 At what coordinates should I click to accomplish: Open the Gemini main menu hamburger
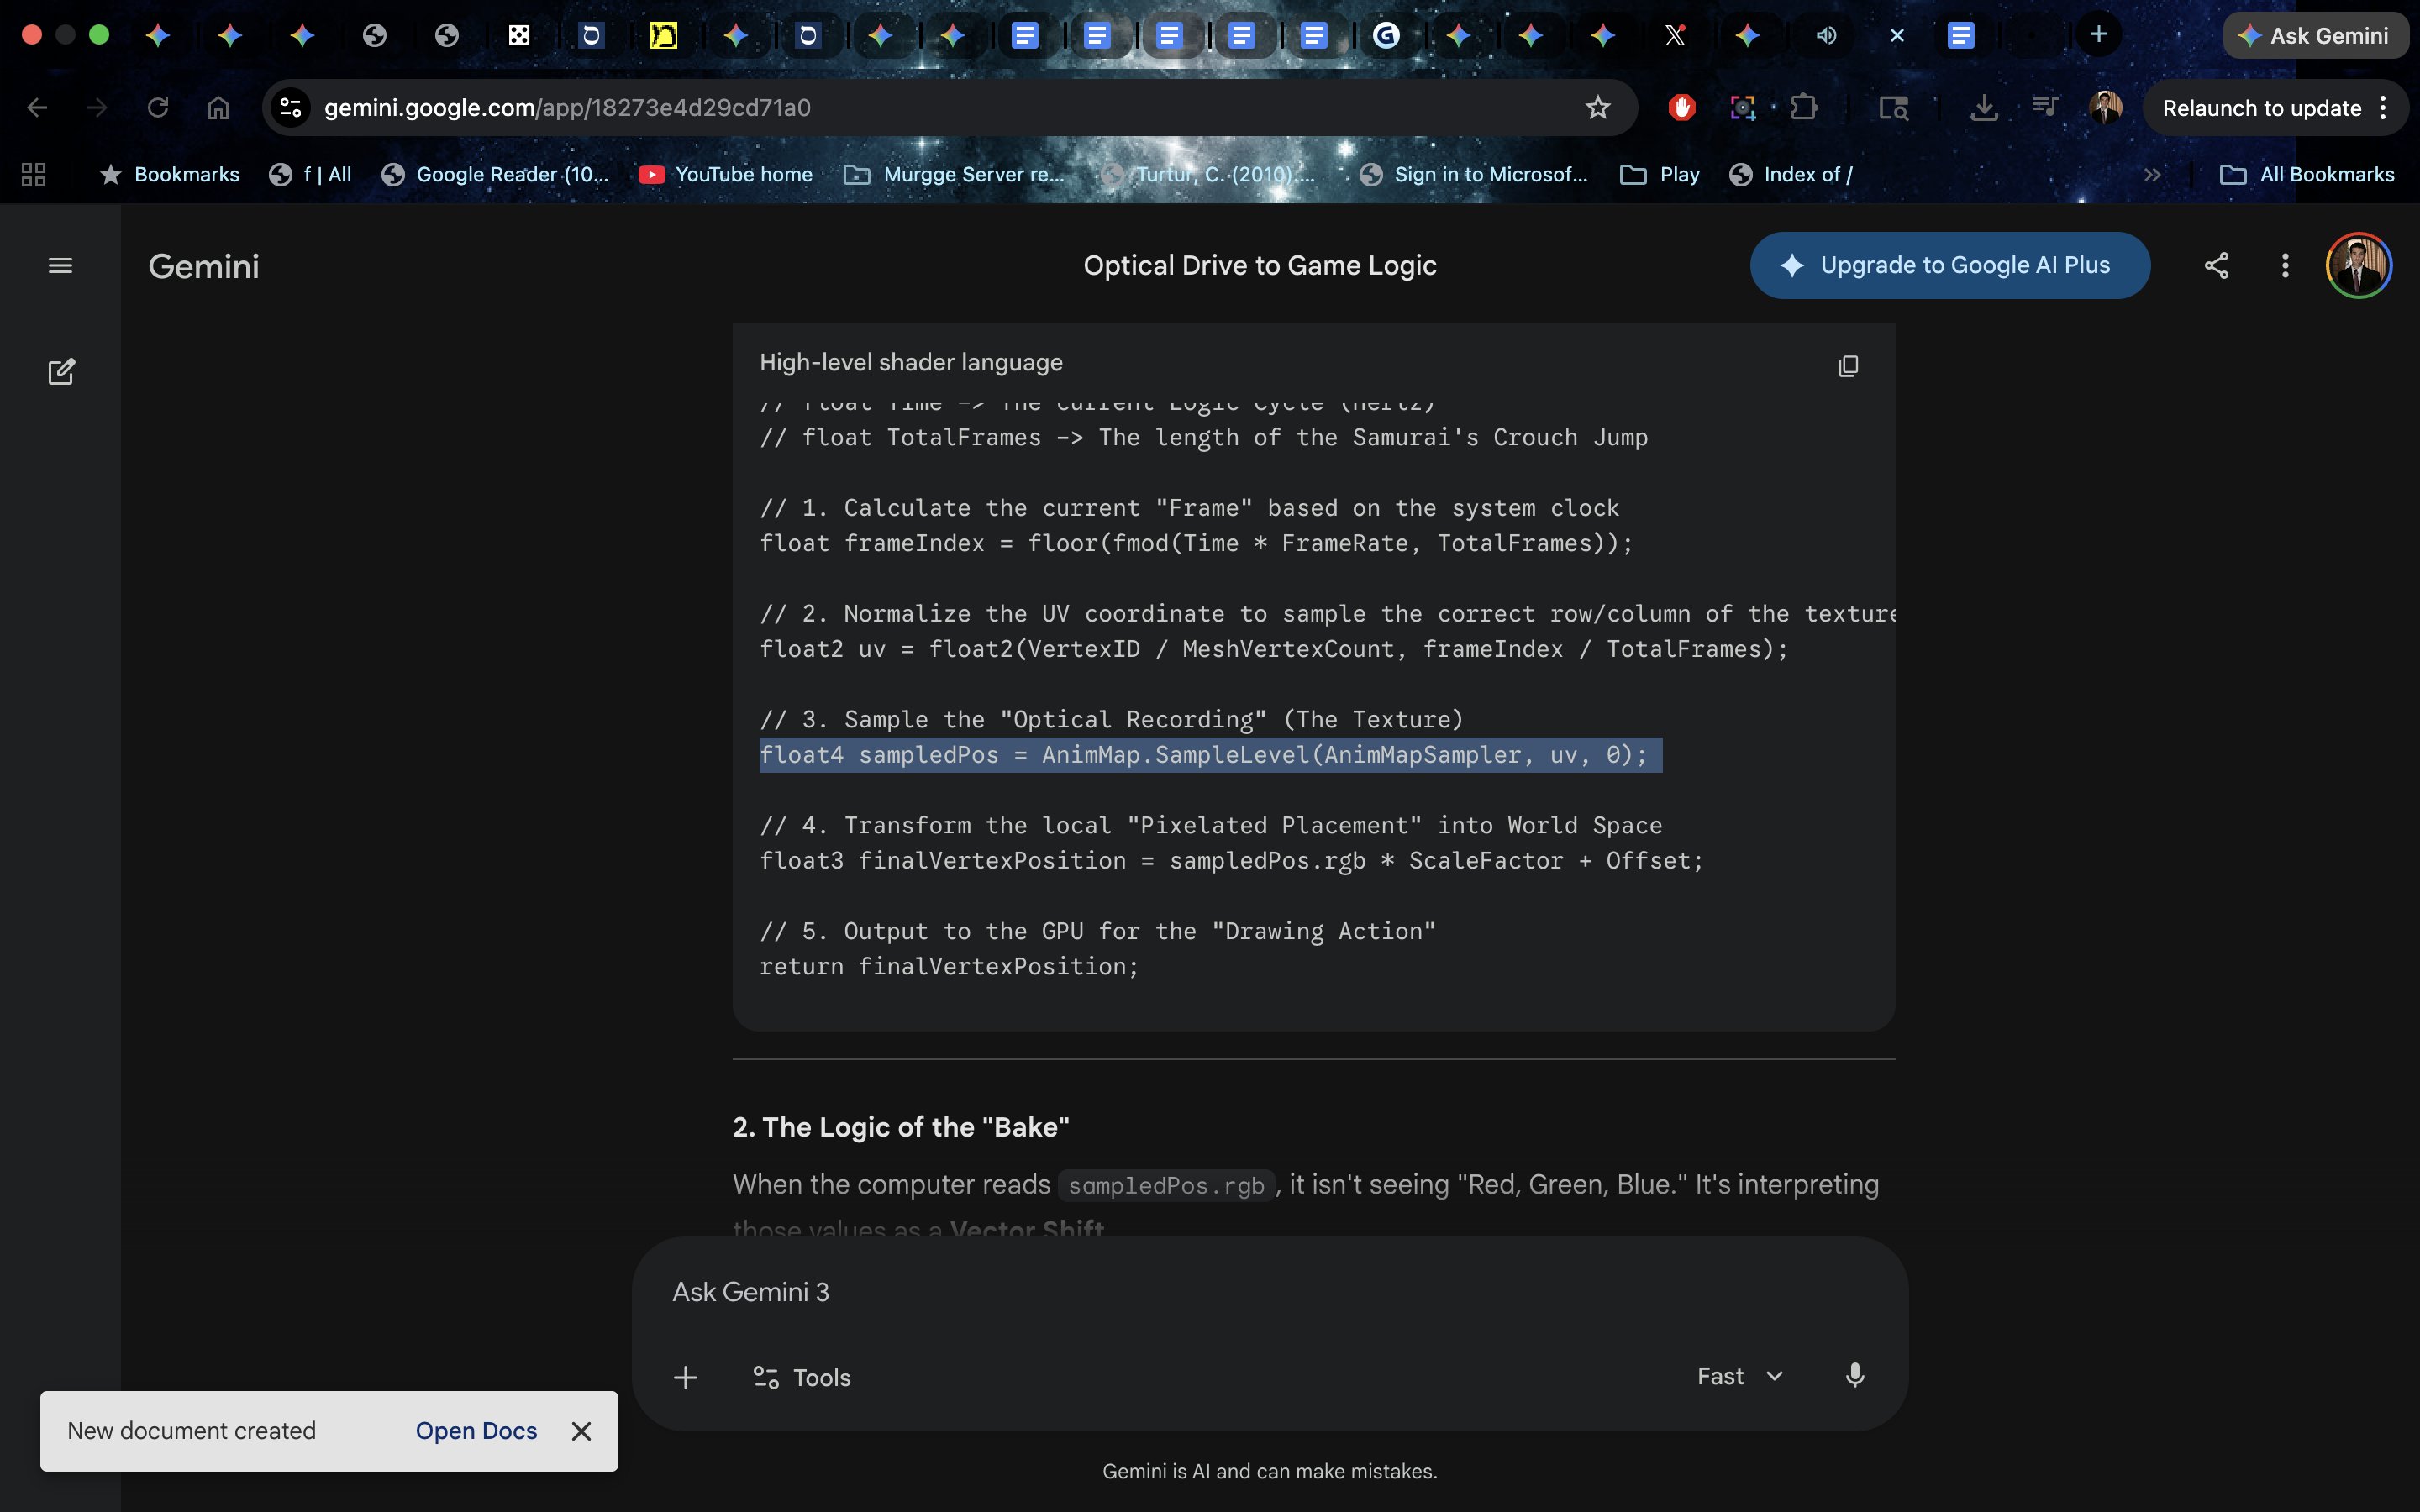(60, 265)
